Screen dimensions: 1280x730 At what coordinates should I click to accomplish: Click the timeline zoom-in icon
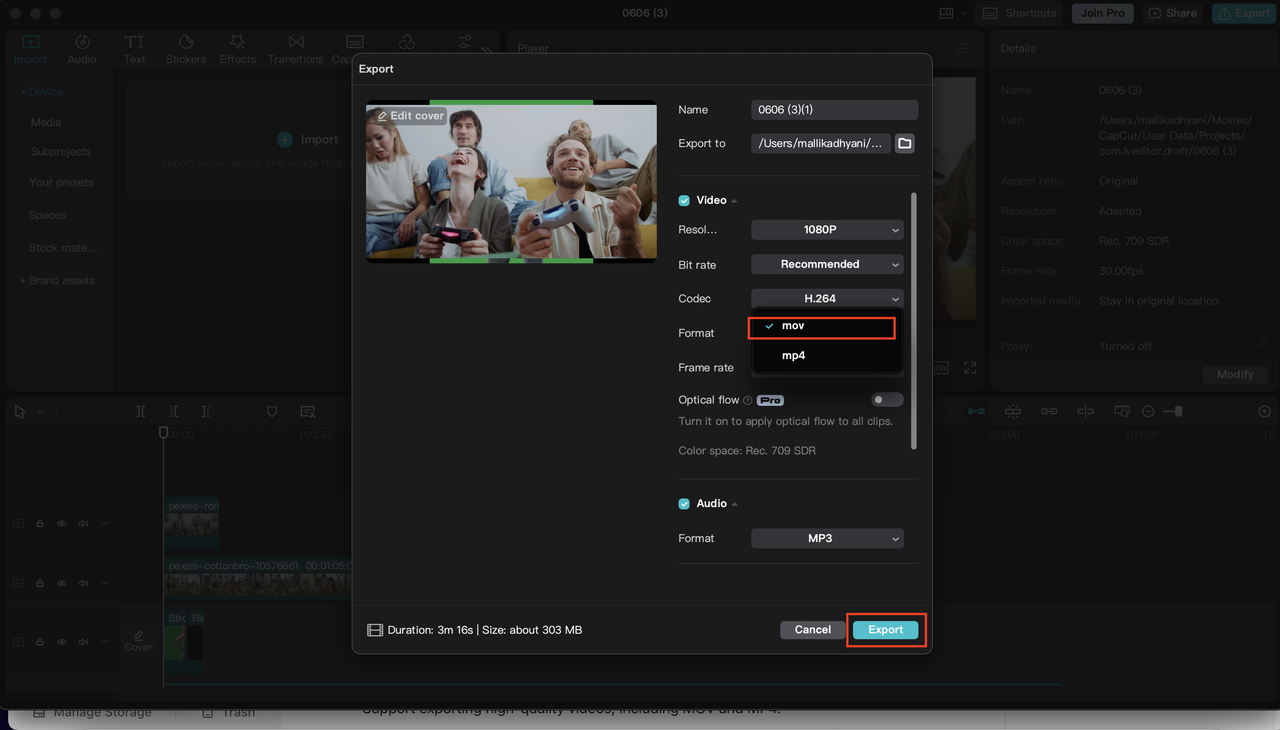[x=1264, y=411]
